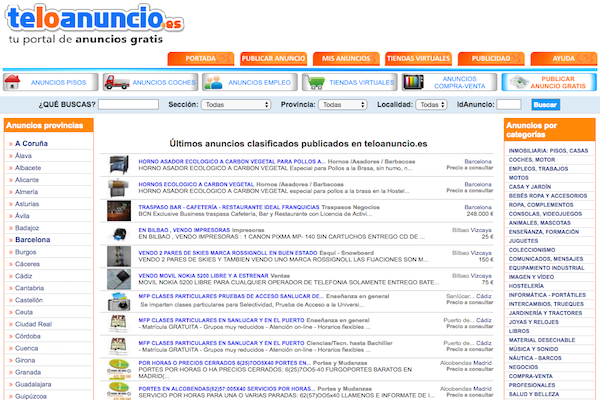This screenshot has height=400, width=600.
Task: Click the Anuncios Coches link
Action: click(164, 82)
